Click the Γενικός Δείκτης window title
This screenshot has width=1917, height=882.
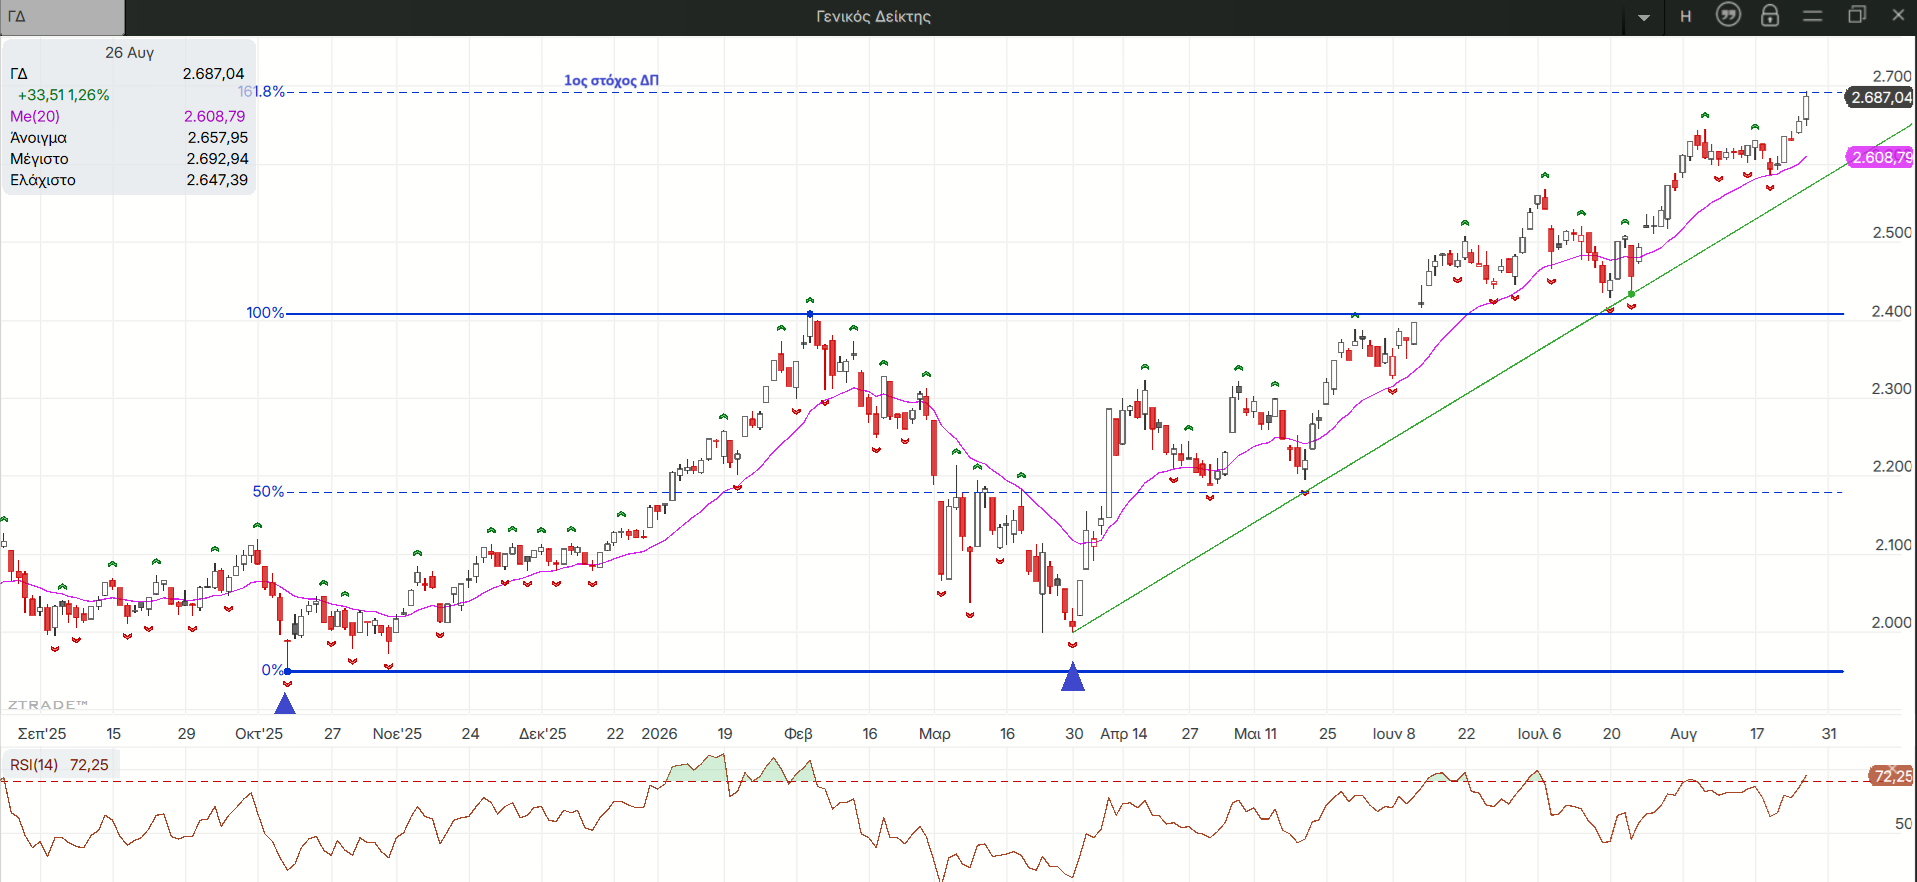[x=873, y=16]
